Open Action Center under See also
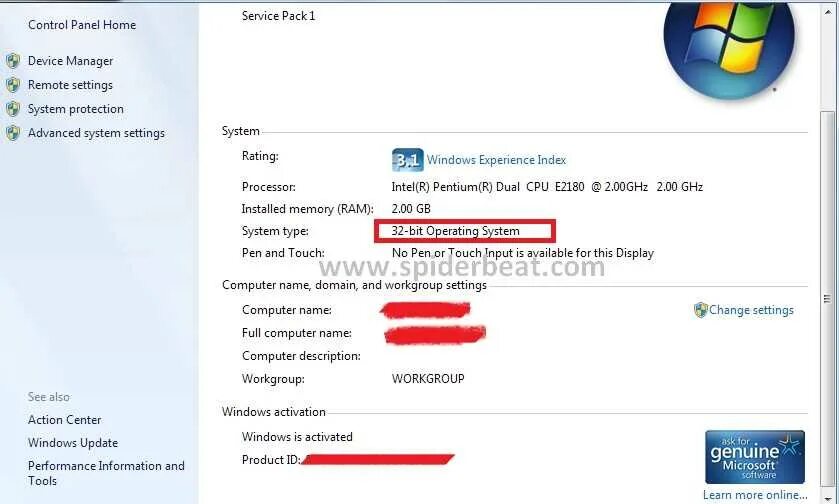 coord(64,420)
